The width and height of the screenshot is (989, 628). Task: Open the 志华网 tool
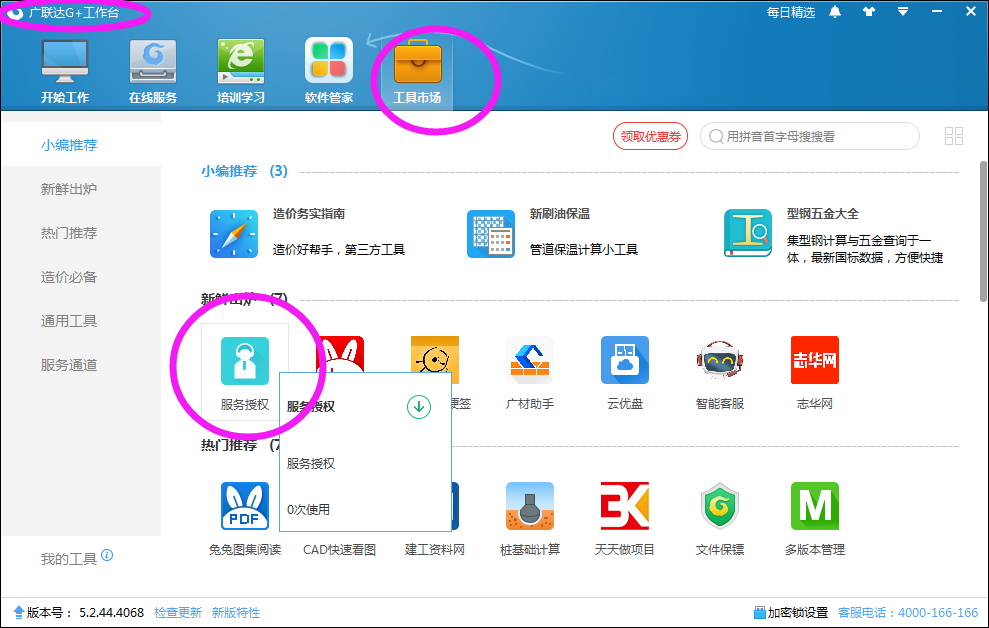[x=815, y=361]
